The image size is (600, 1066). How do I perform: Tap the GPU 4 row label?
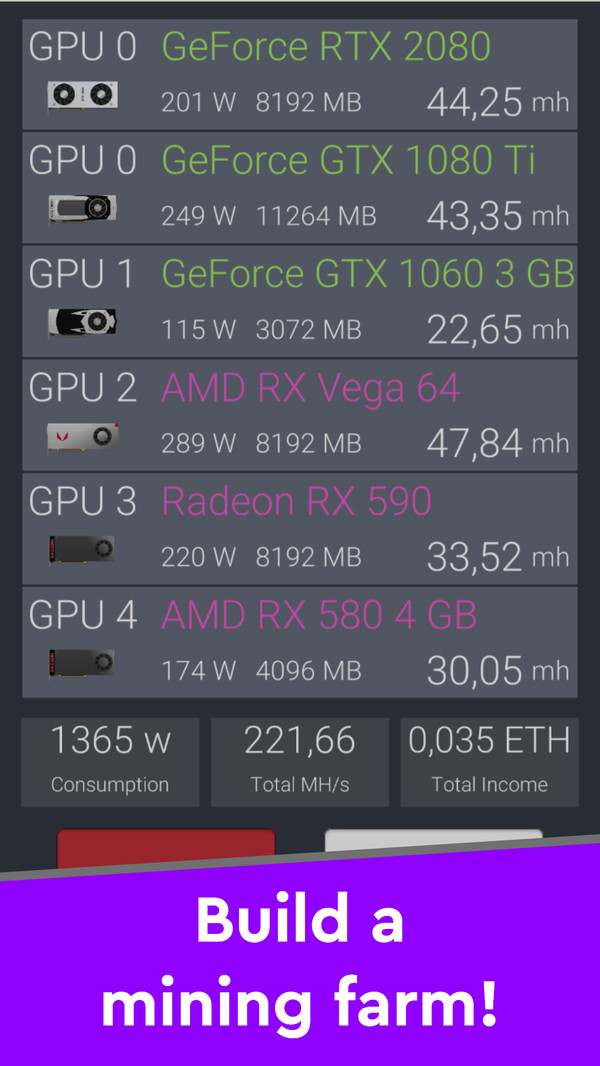(x=82, y=615)
